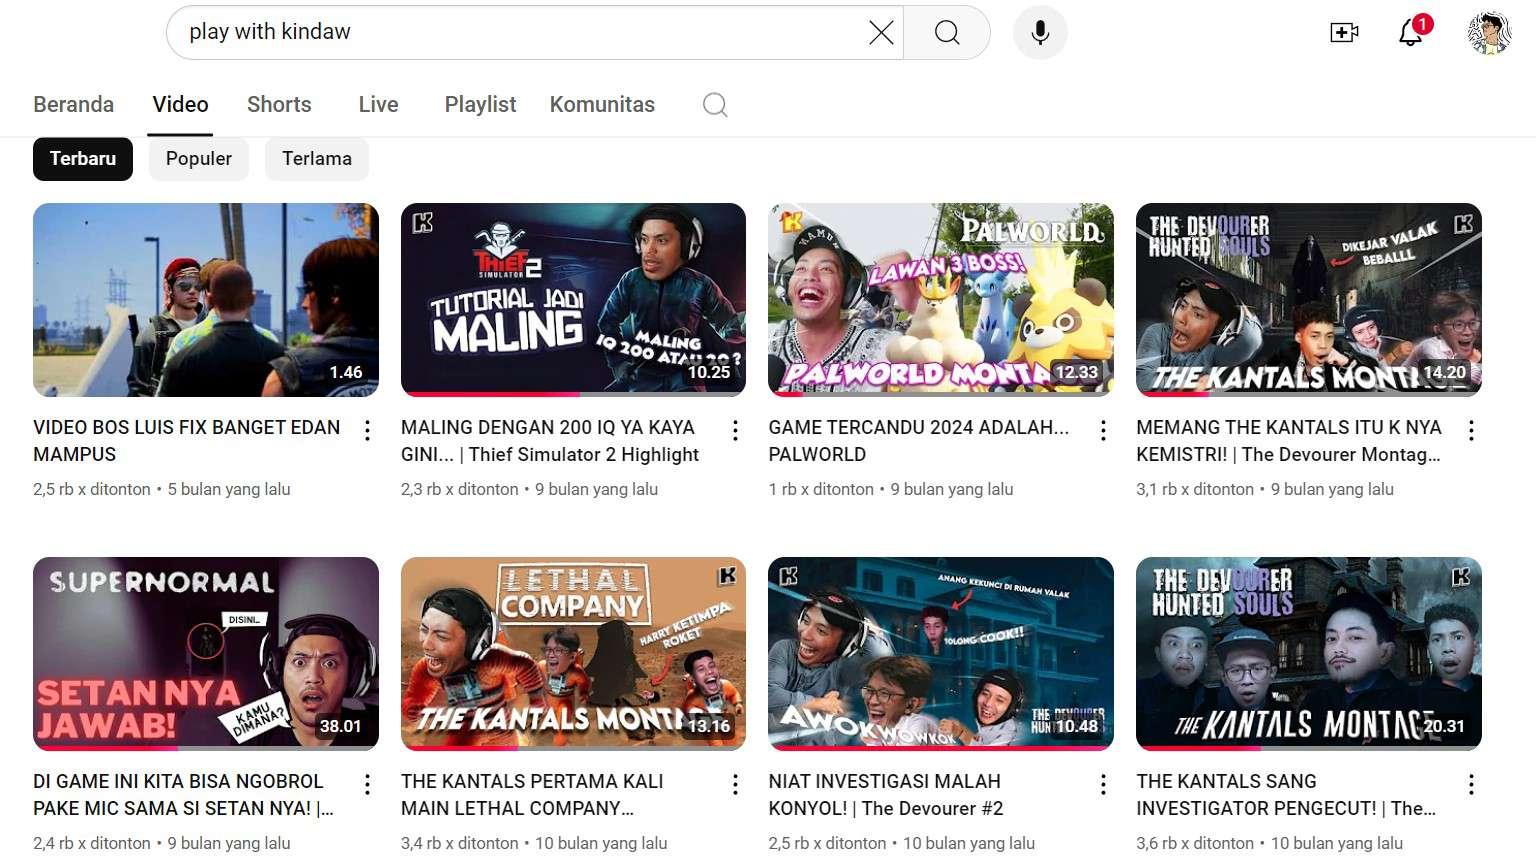Open the notifications bell

pyautogui.click(x=1411, y=31)
